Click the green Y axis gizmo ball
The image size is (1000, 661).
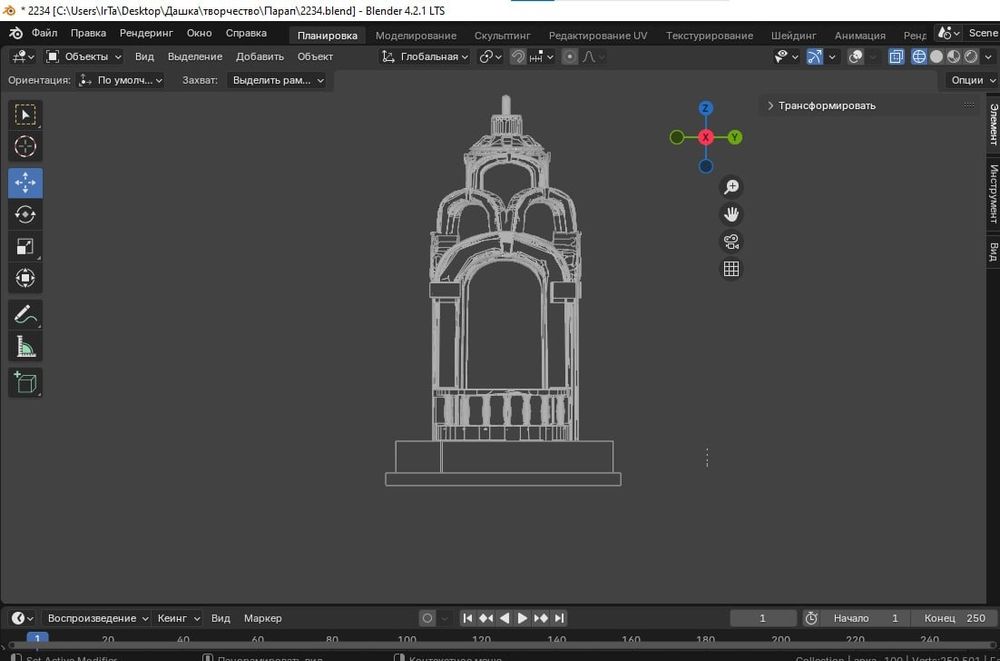[735, 137]
